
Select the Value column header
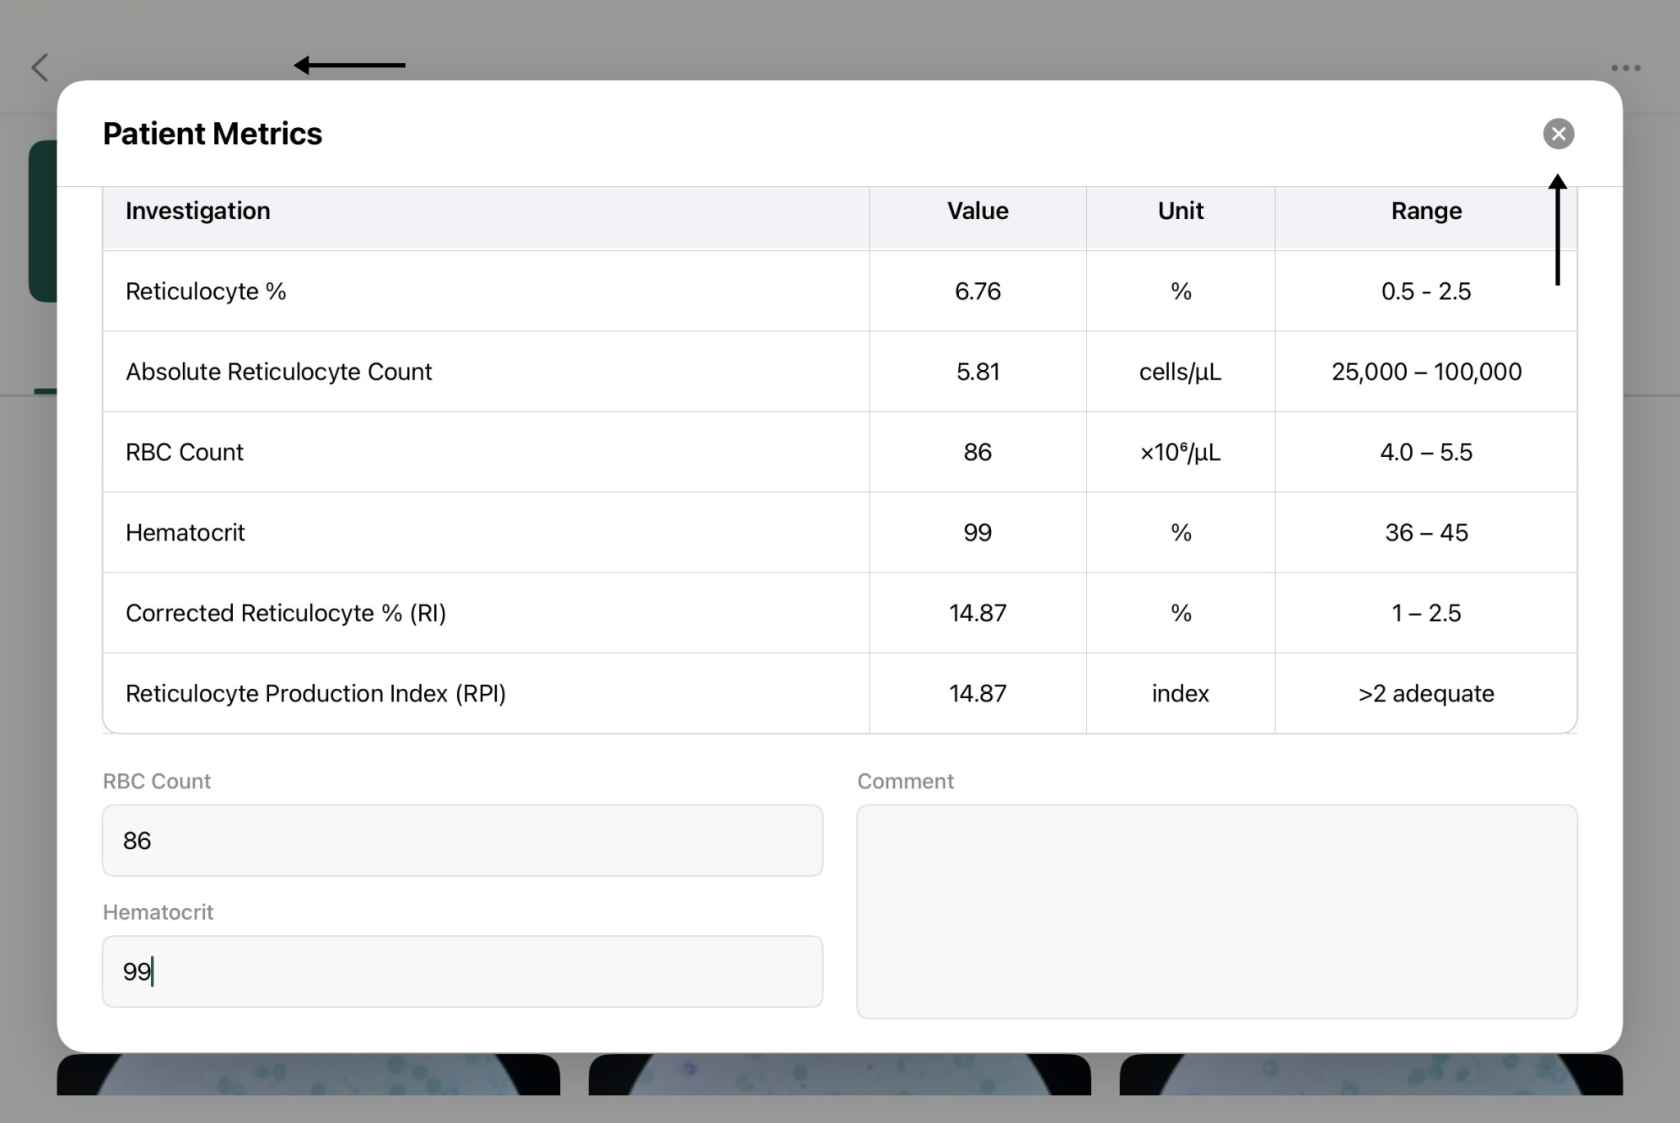978,211
